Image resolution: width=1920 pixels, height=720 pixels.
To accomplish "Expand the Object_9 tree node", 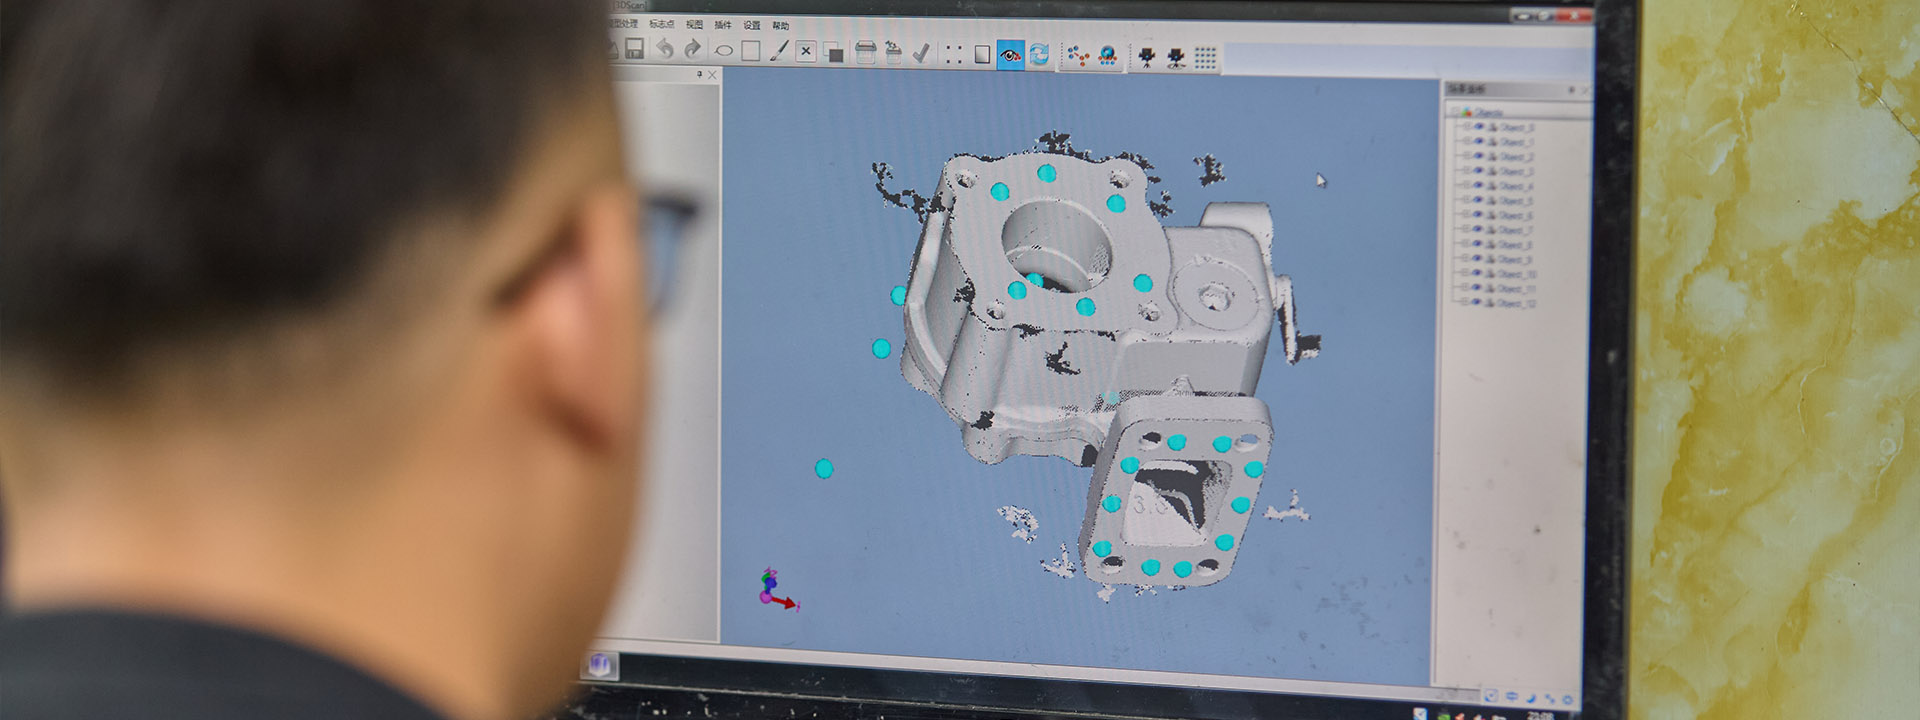I will pyautogui.click(x=1467, y=259).
